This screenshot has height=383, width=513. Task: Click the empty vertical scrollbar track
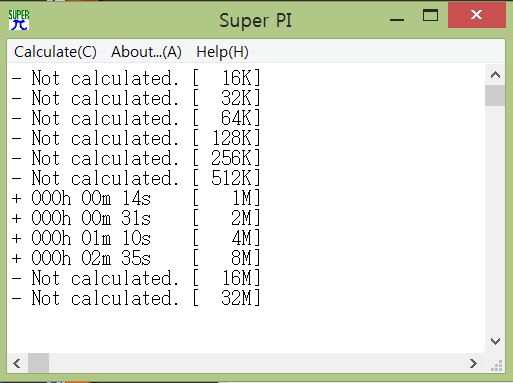coord(495,219)
